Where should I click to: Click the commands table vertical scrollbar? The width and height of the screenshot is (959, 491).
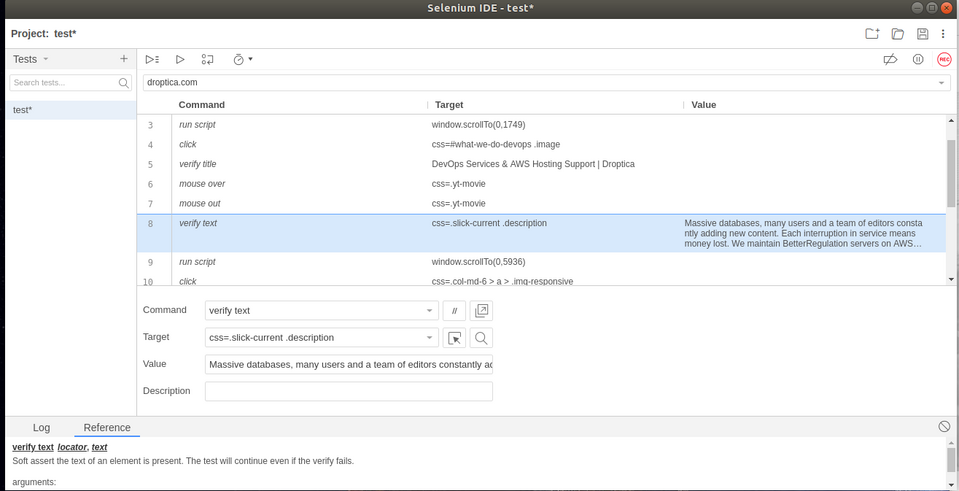(x=951, y=172)
